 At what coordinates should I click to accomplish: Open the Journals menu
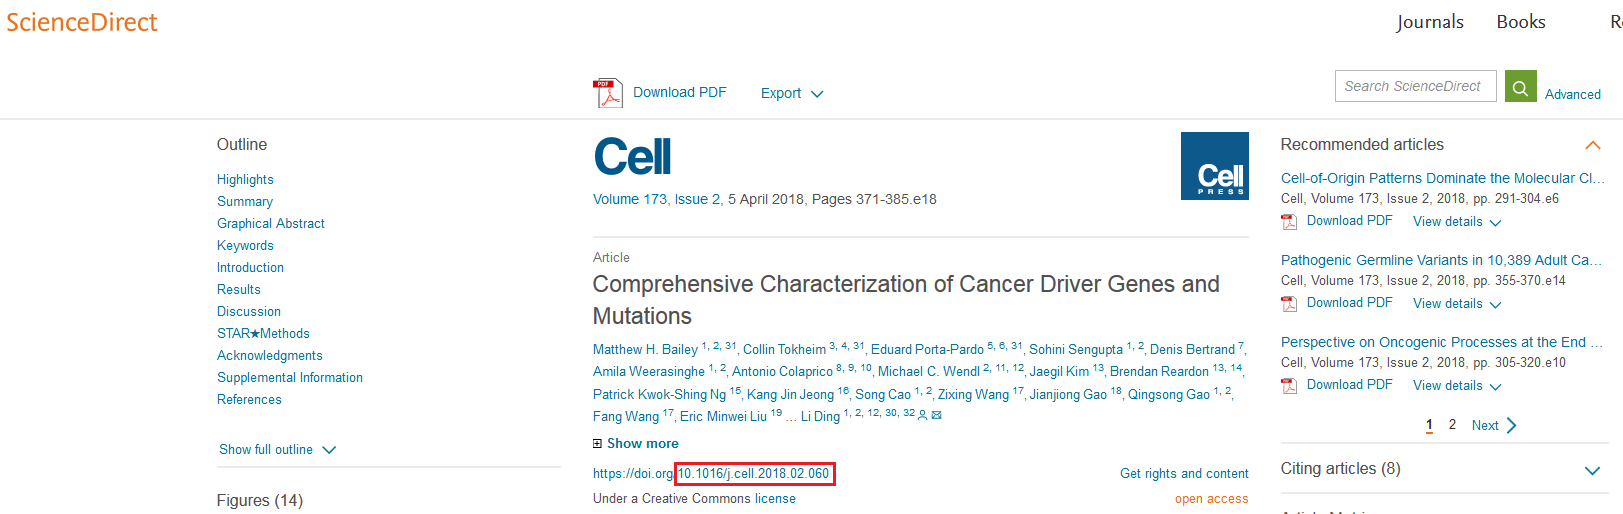coord(1430,22)
